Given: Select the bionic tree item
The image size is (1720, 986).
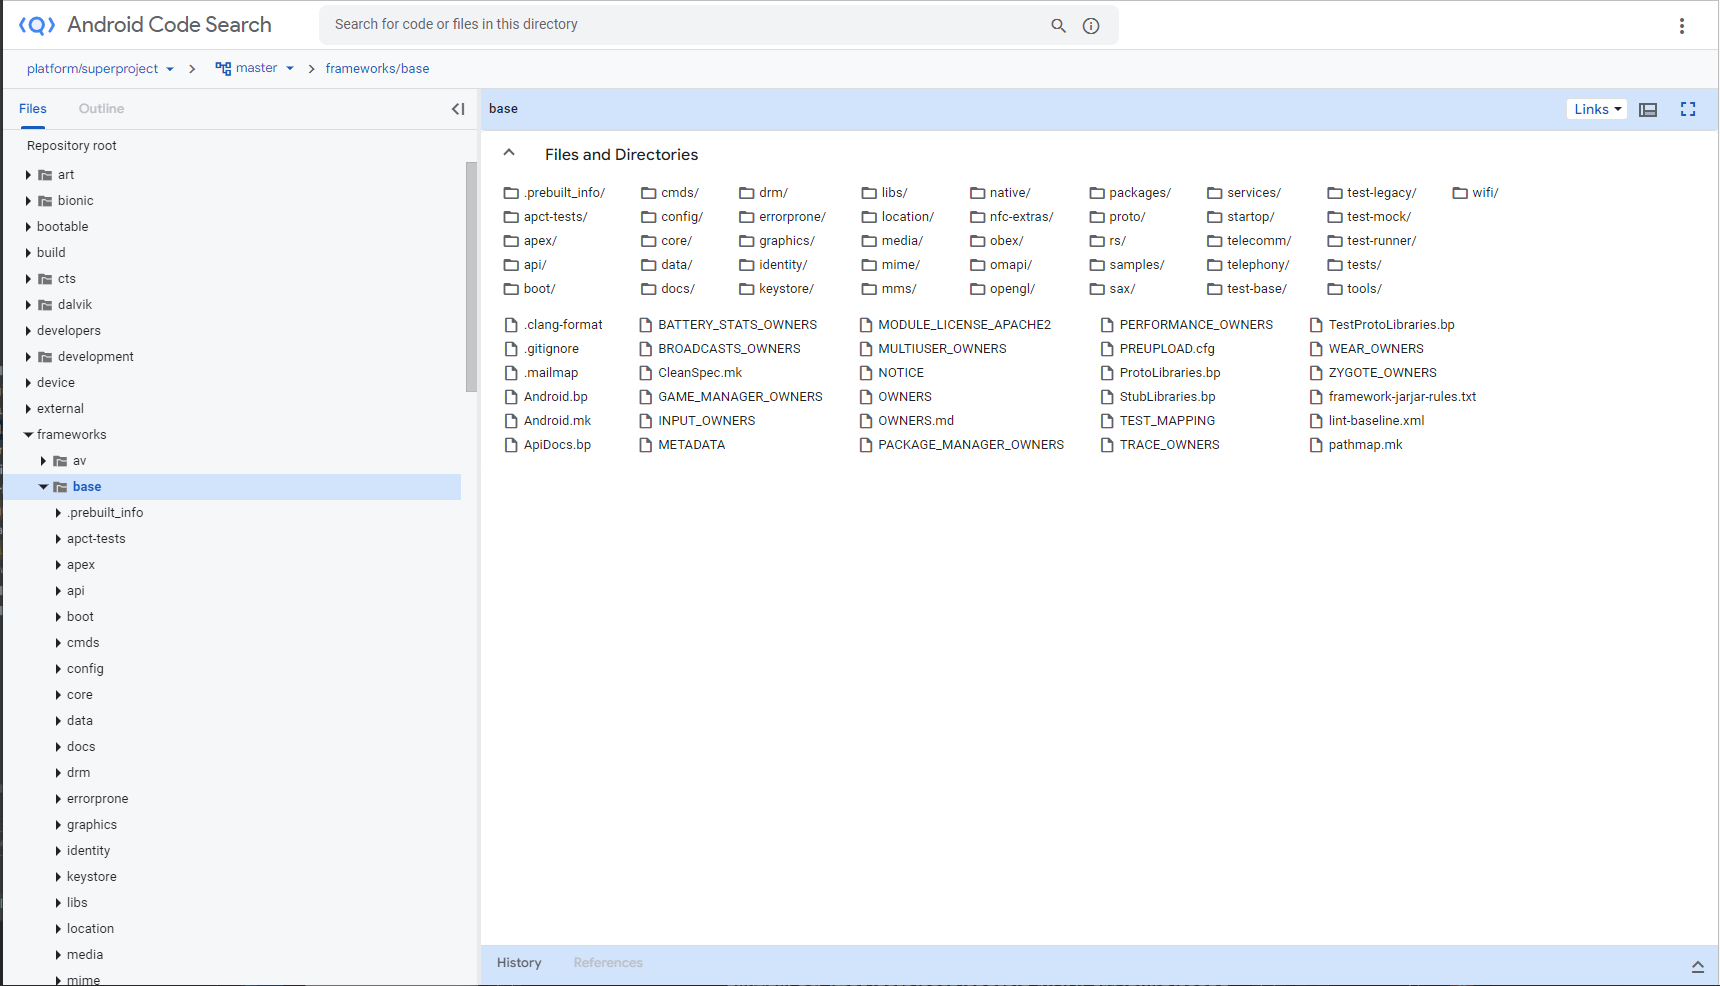Looking at the screenshot, I should pos(75,201).
